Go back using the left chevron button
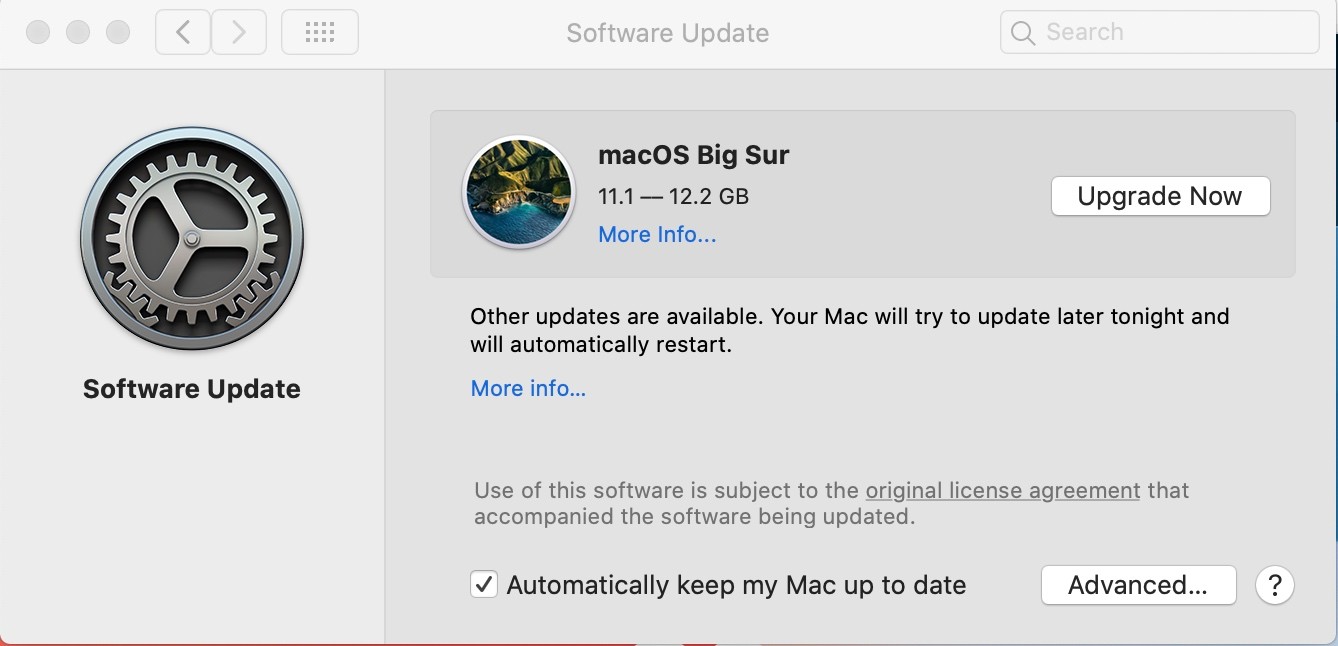The image size is (1338, 646). [183, 32]
